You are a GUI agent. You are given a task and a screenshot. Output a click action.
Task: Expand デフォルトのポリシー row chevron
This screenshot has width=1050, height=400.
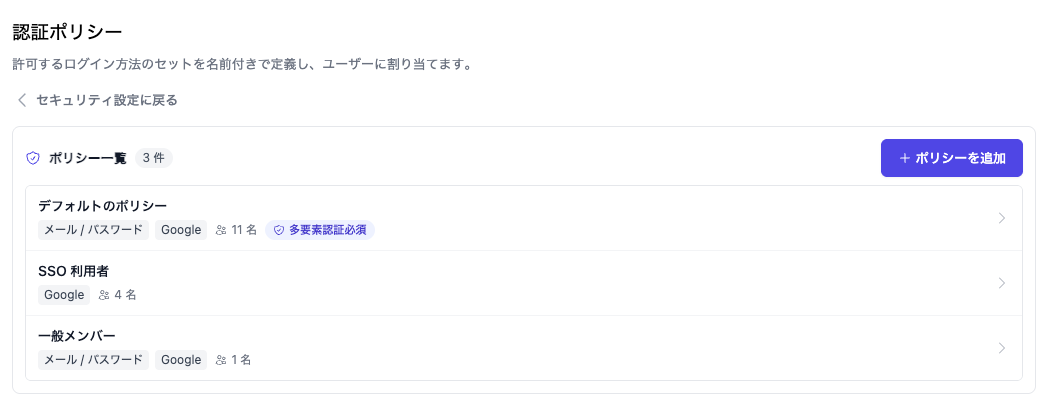click(1002, 218)
